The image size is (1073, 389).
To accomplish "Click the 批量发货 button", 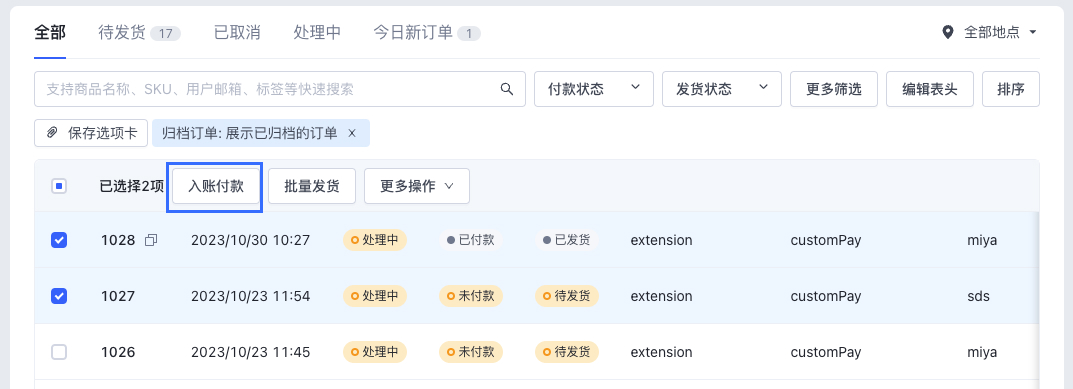I will 312,186.
